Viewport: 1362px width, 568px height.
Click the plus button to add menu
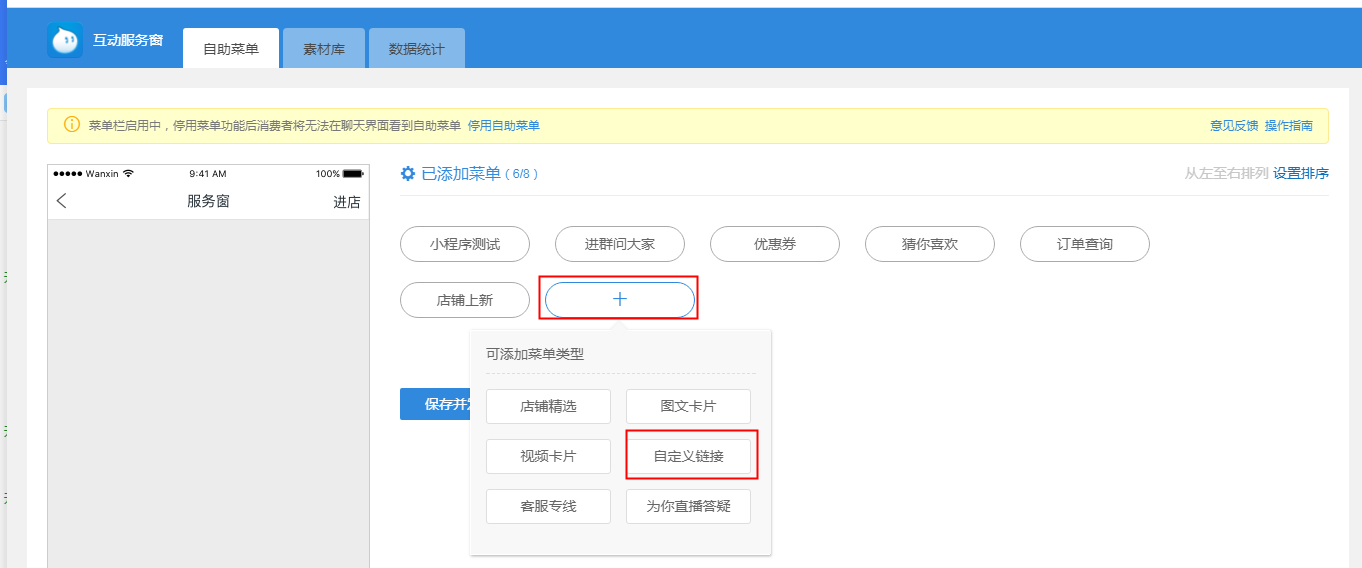(x=620, y=300)
